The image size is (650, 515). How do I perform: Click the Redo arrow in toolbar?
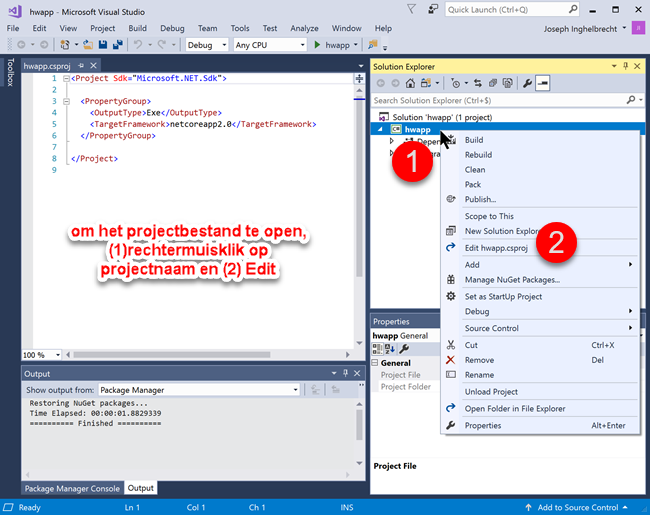pyautogui.click(x=162, y=45)
